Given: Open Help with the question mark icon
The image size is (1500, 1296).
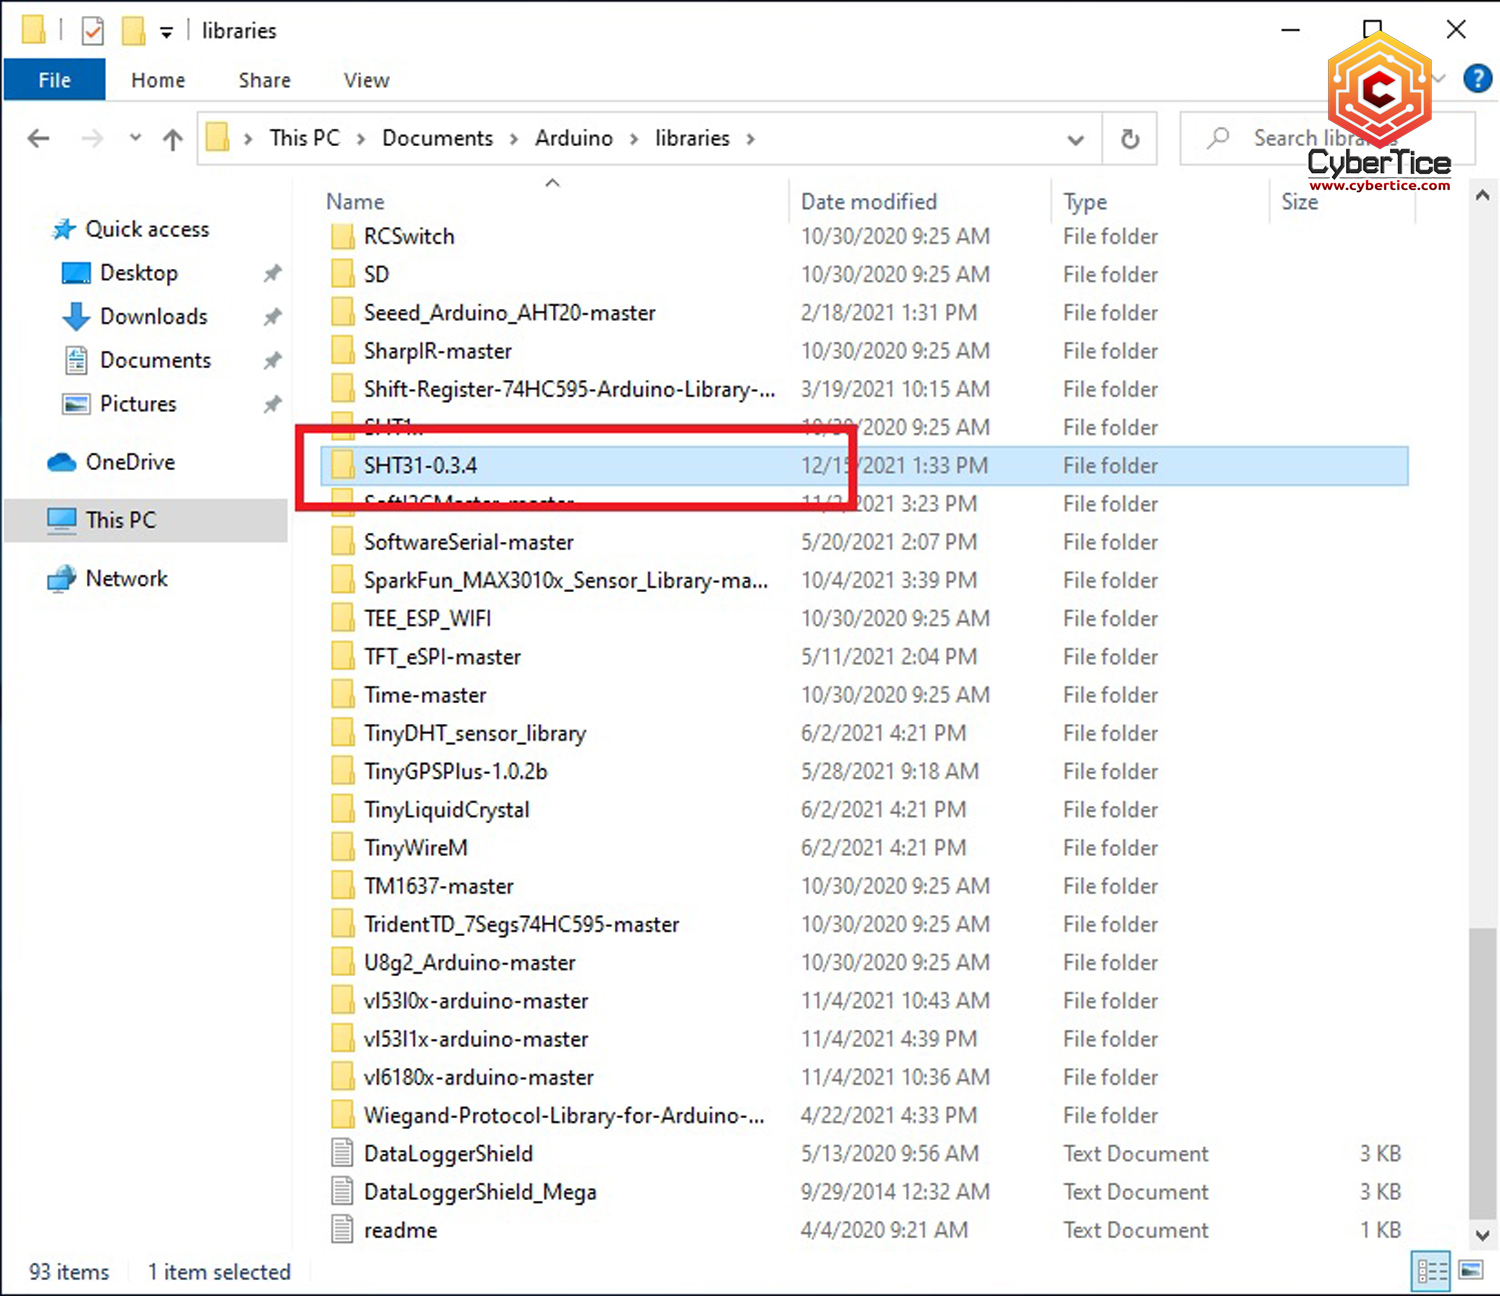Looking at the screenshot, I should 1476,79.
